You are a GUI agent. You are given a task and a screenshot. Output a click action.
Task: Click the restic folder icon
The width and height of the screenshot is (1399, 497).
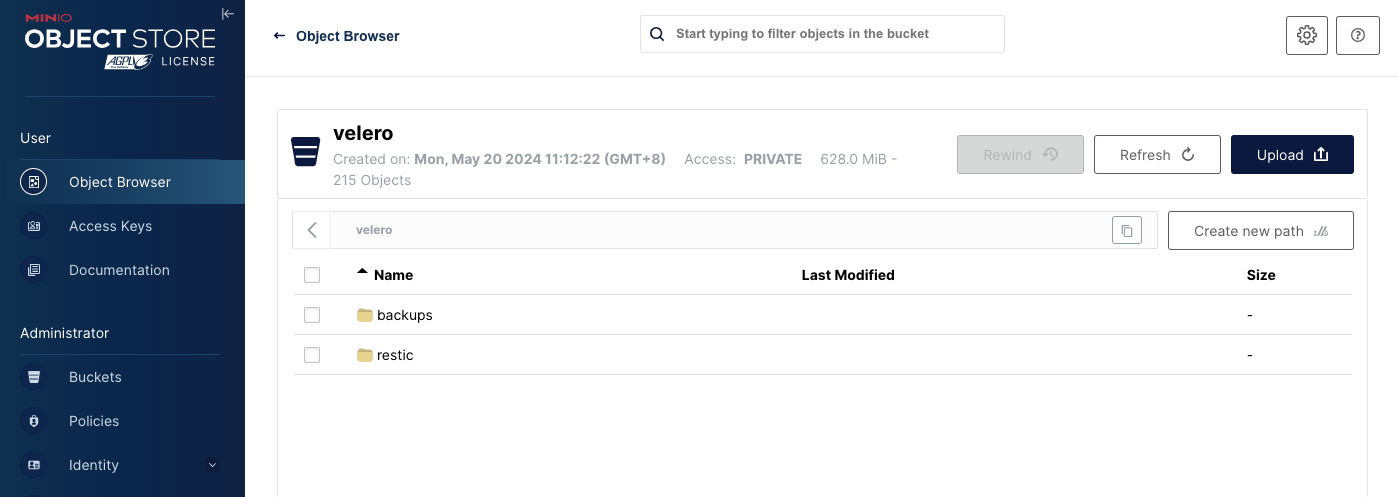click(365, 355)
